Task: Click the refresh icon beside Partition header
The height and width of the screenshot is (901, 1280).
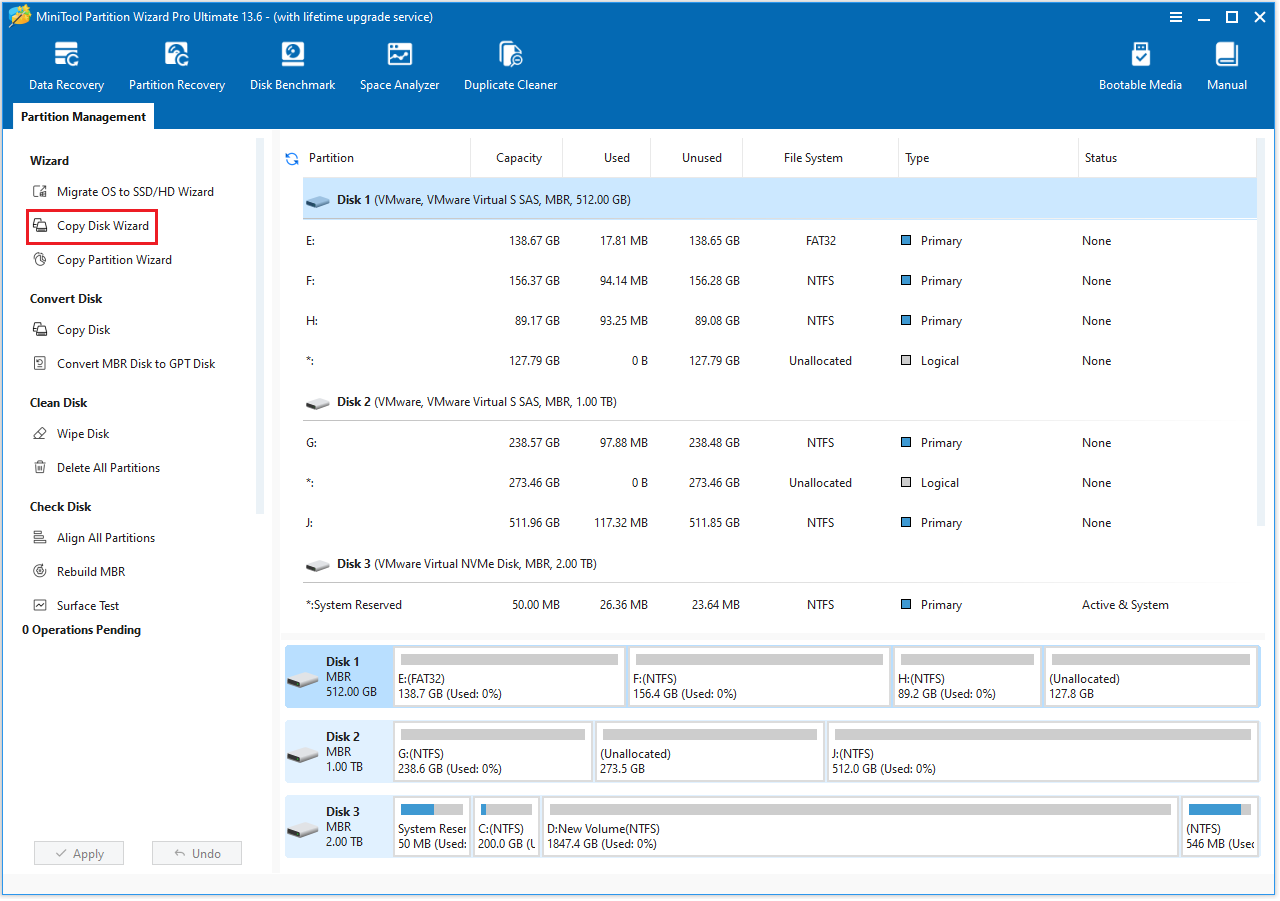Action: [292, 158]
